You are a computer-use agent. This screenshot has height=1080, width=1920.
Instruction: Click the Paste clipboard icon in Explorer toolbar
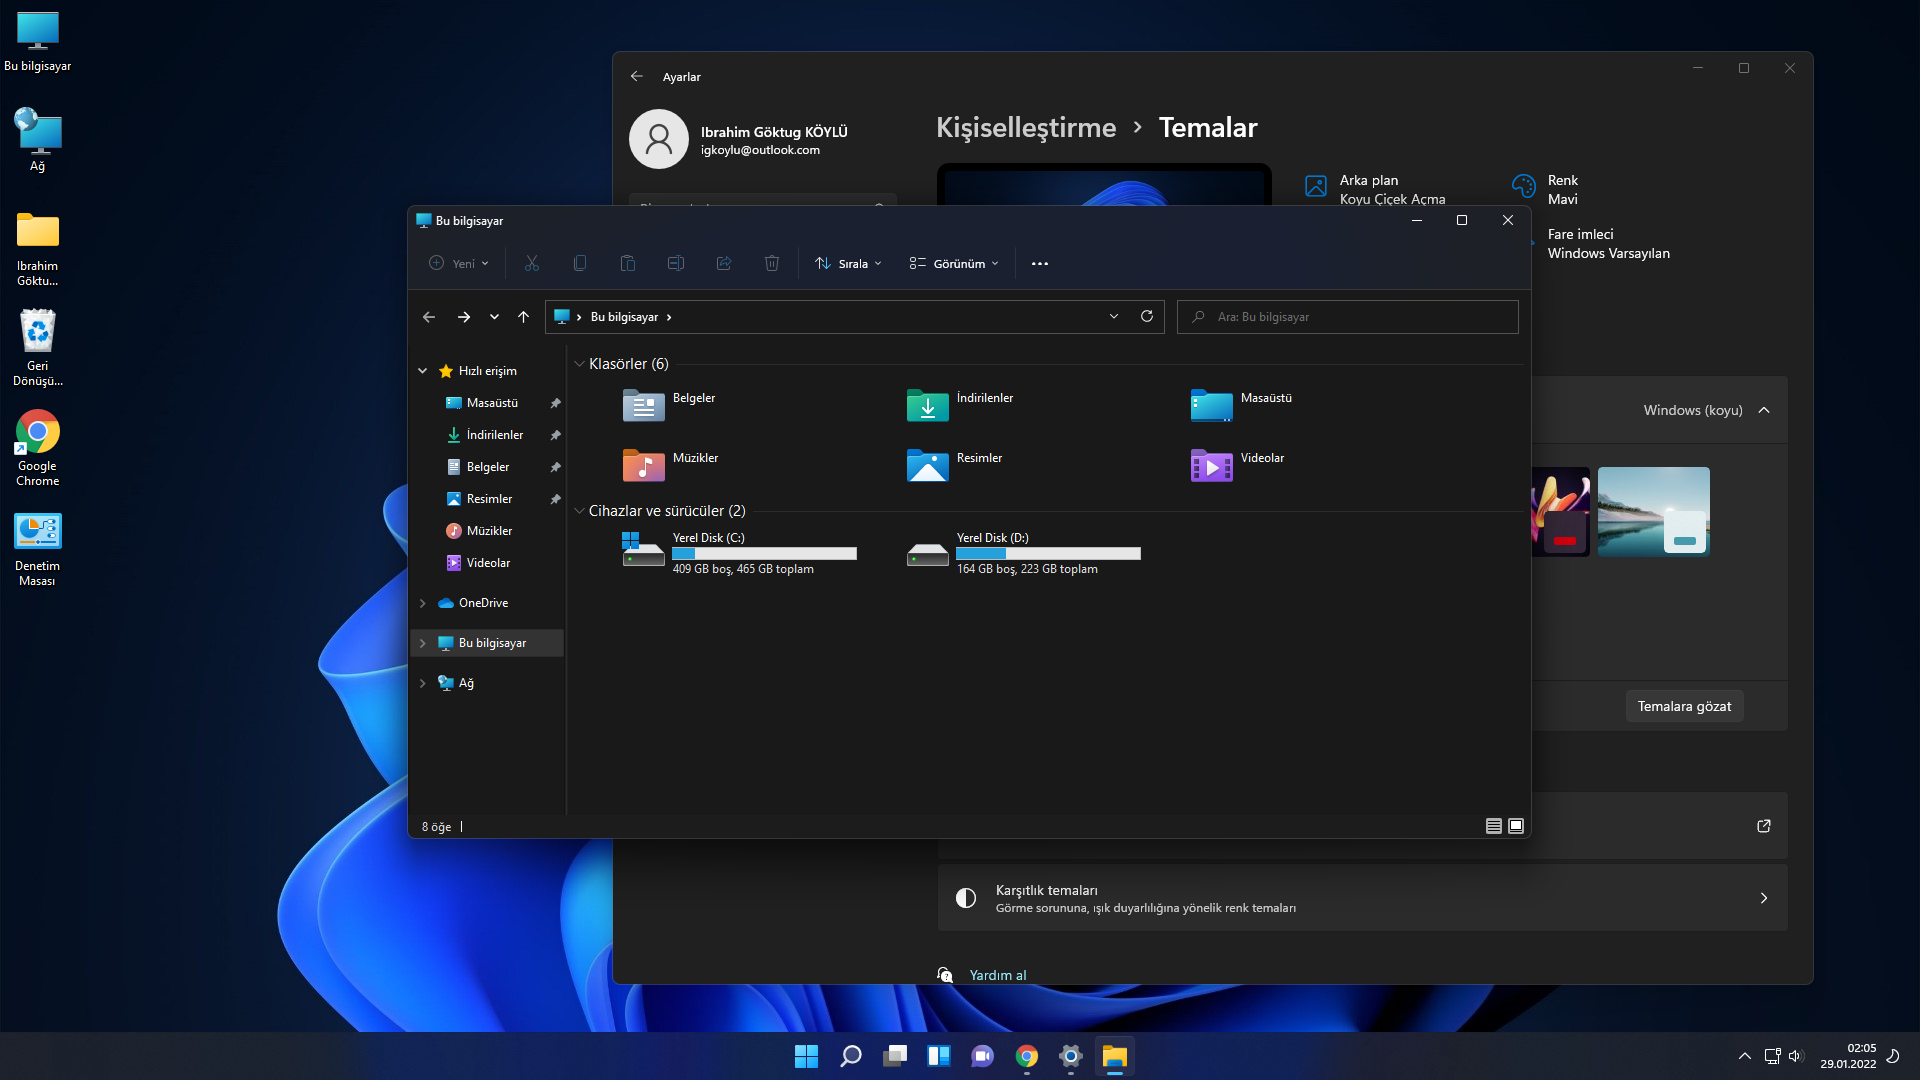628,263
